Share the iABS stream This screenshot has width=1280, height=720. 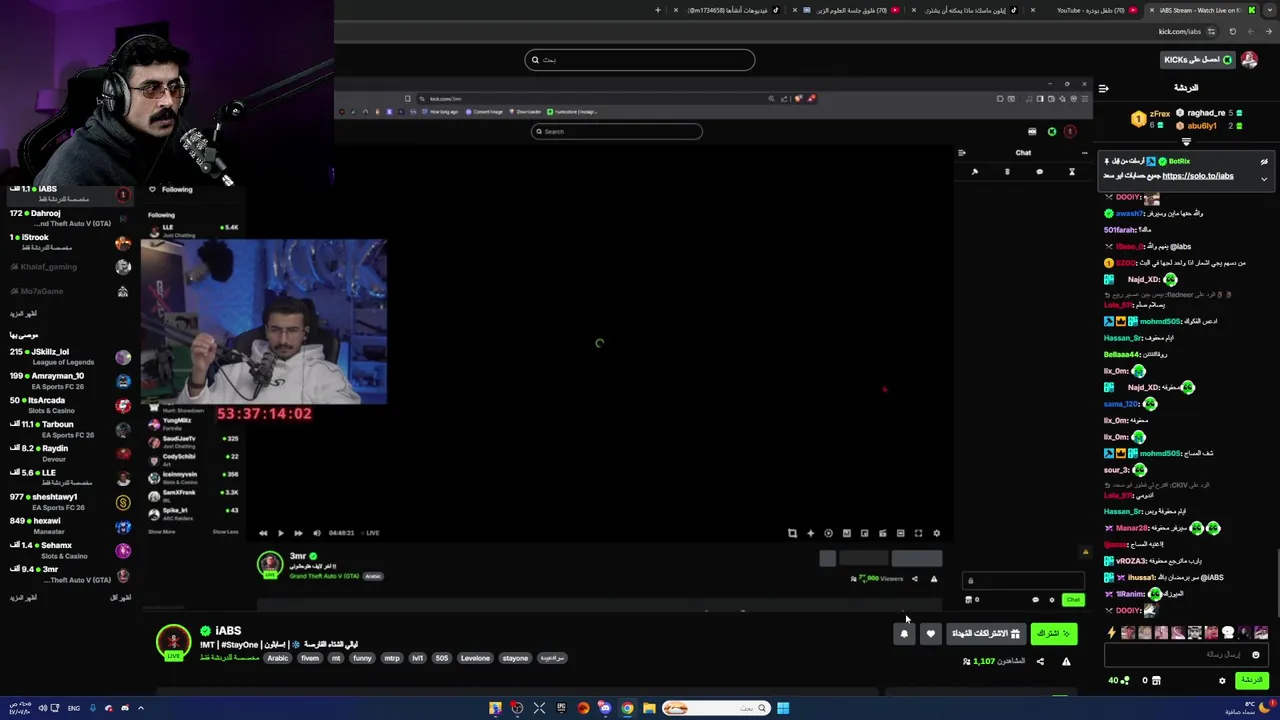pos(1040,661)
